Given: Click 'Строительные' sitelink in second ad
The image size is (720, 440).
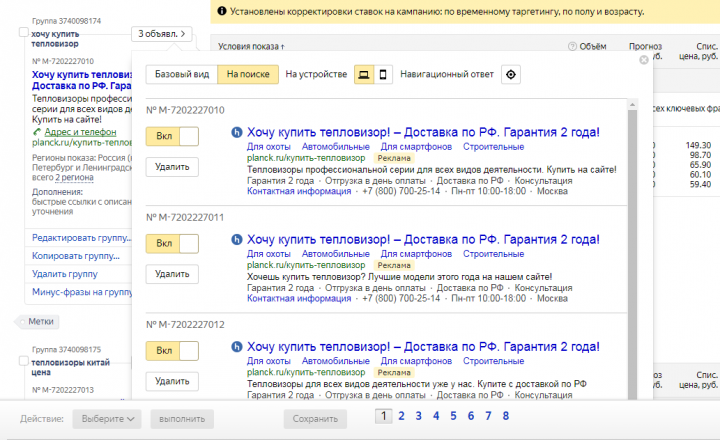Looking at the screenshot, I should [493, 254].
